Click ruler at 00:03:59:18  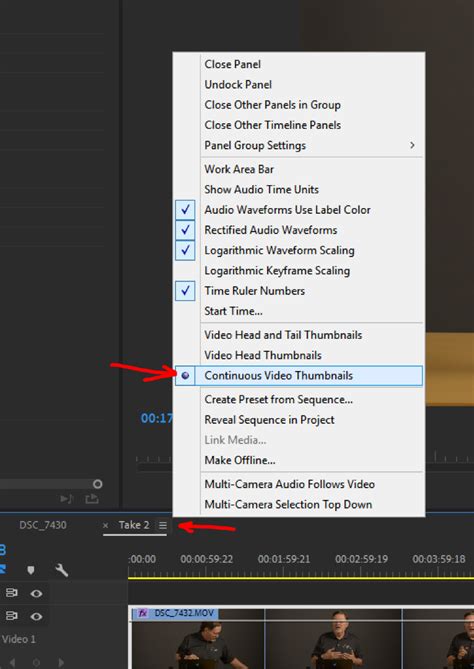439,559
